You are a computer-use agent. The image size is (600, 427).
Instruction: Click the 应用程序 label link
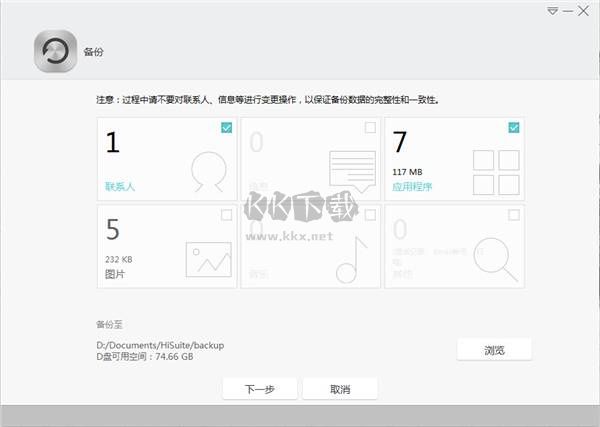pos(411,186)
